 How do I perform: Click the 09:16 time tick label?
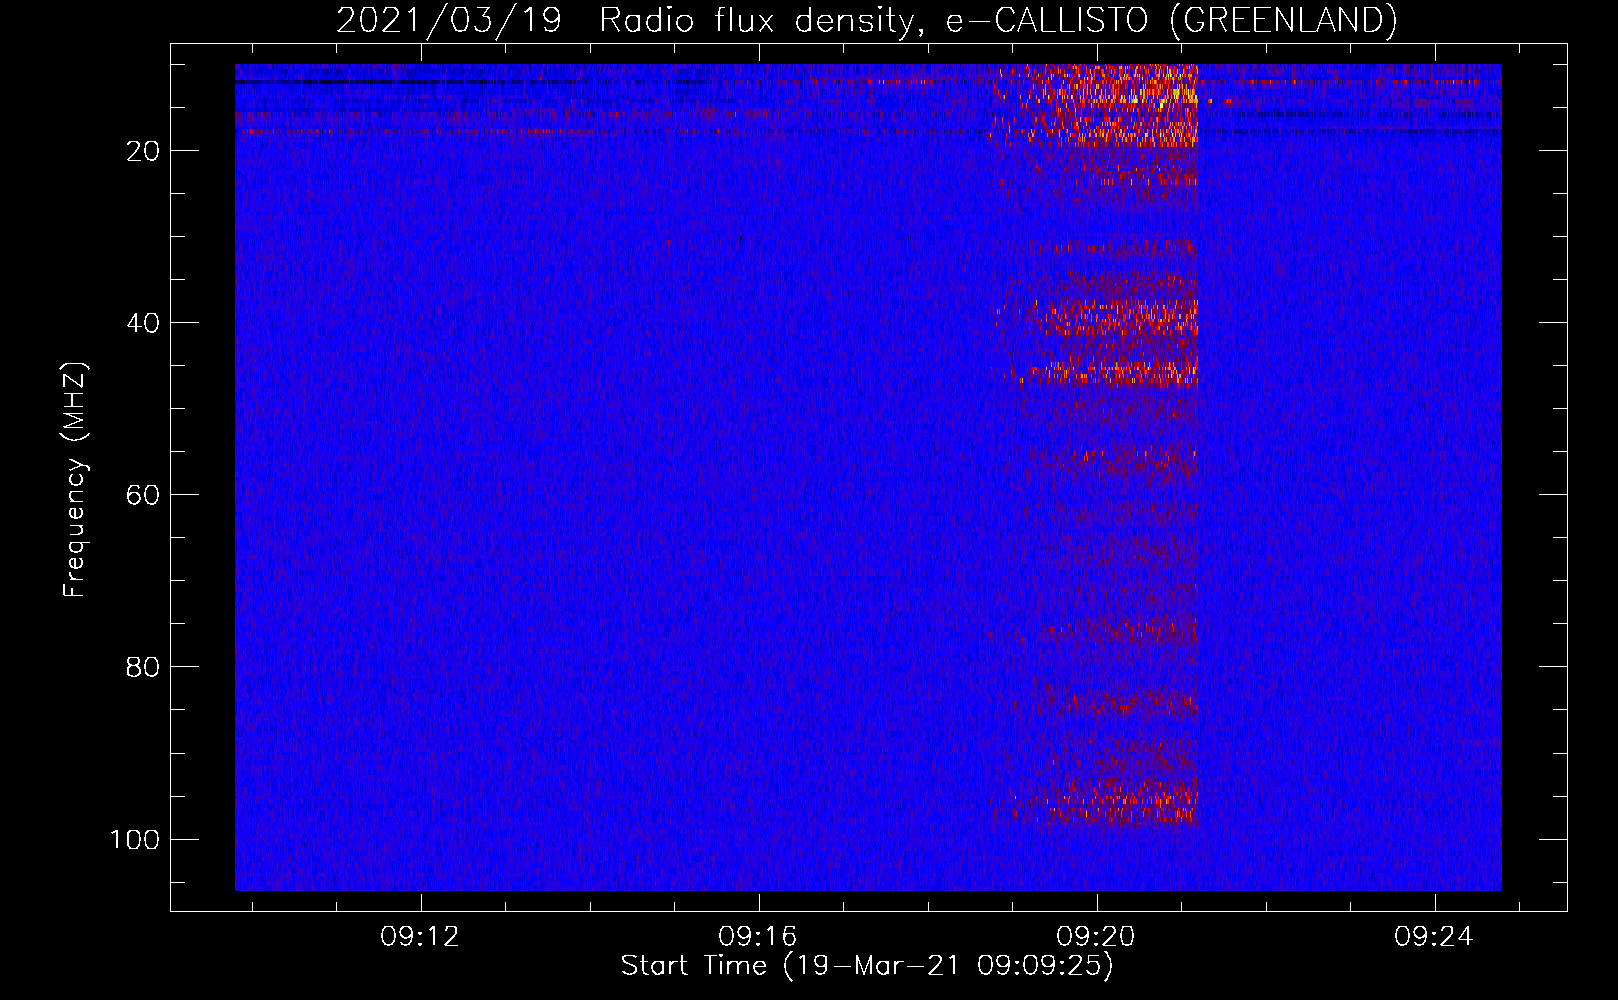point(758,936)
